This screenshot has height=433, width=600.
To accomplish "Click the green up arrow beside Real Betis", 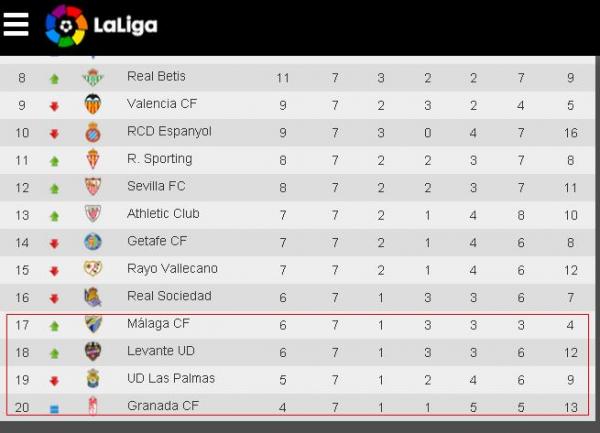I will tap(54, 78).
